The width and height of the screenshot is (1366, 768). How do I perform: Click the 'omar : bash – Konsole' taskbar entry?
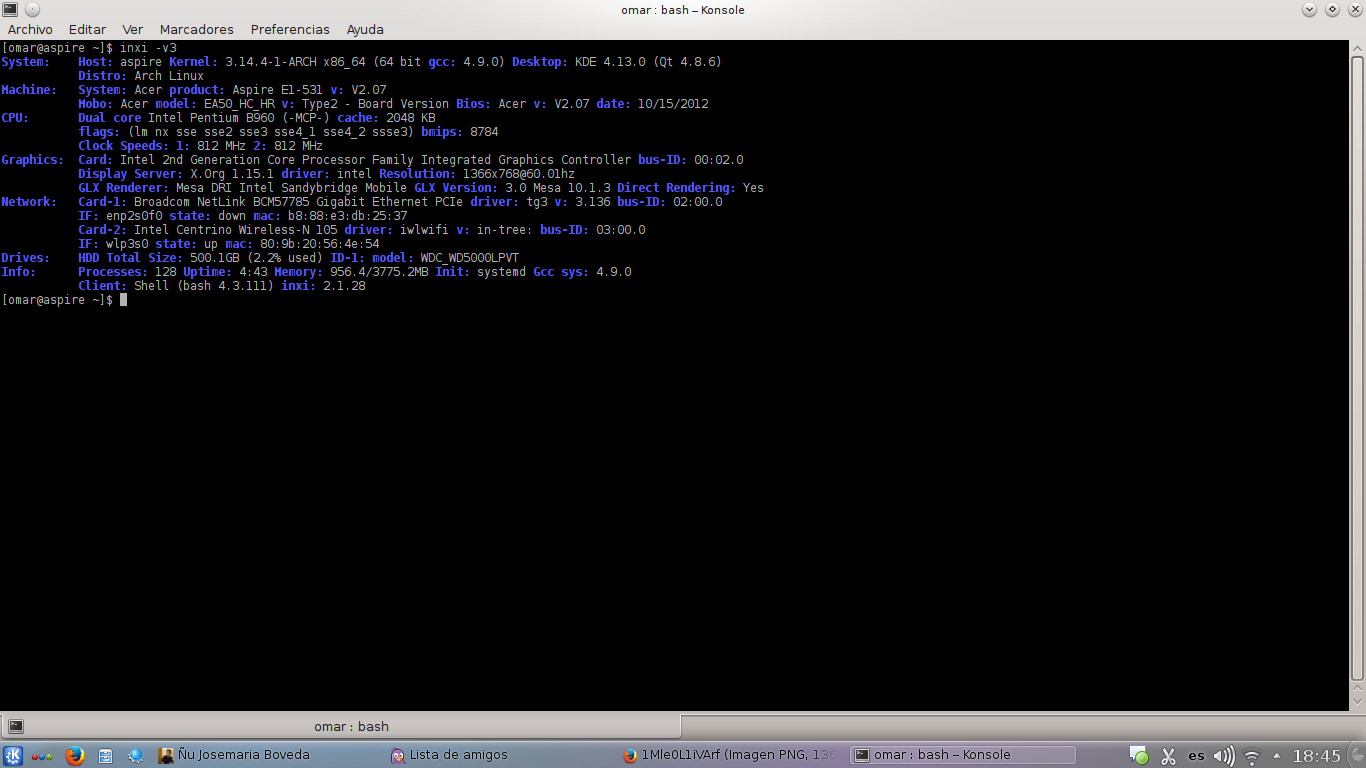(x=963, y=755)
